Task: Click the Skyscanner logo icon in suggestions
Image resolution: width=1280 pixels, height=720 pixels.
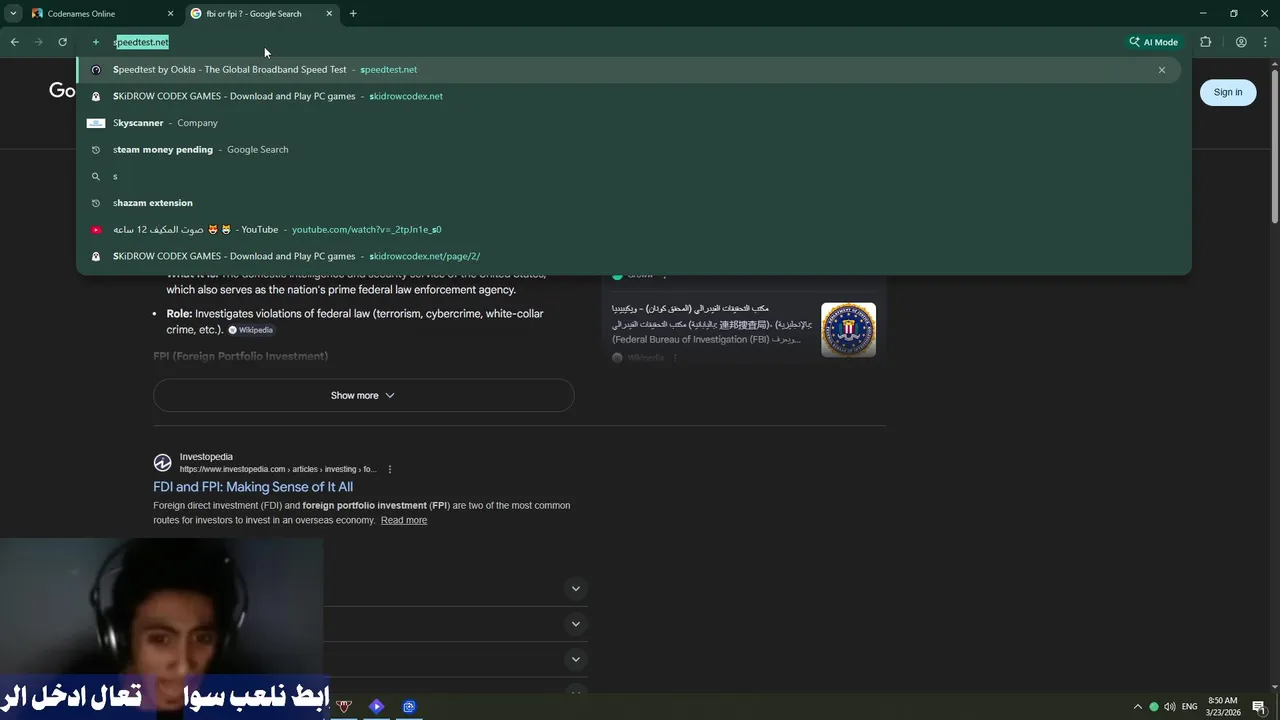Action: (x=96, y=123)
